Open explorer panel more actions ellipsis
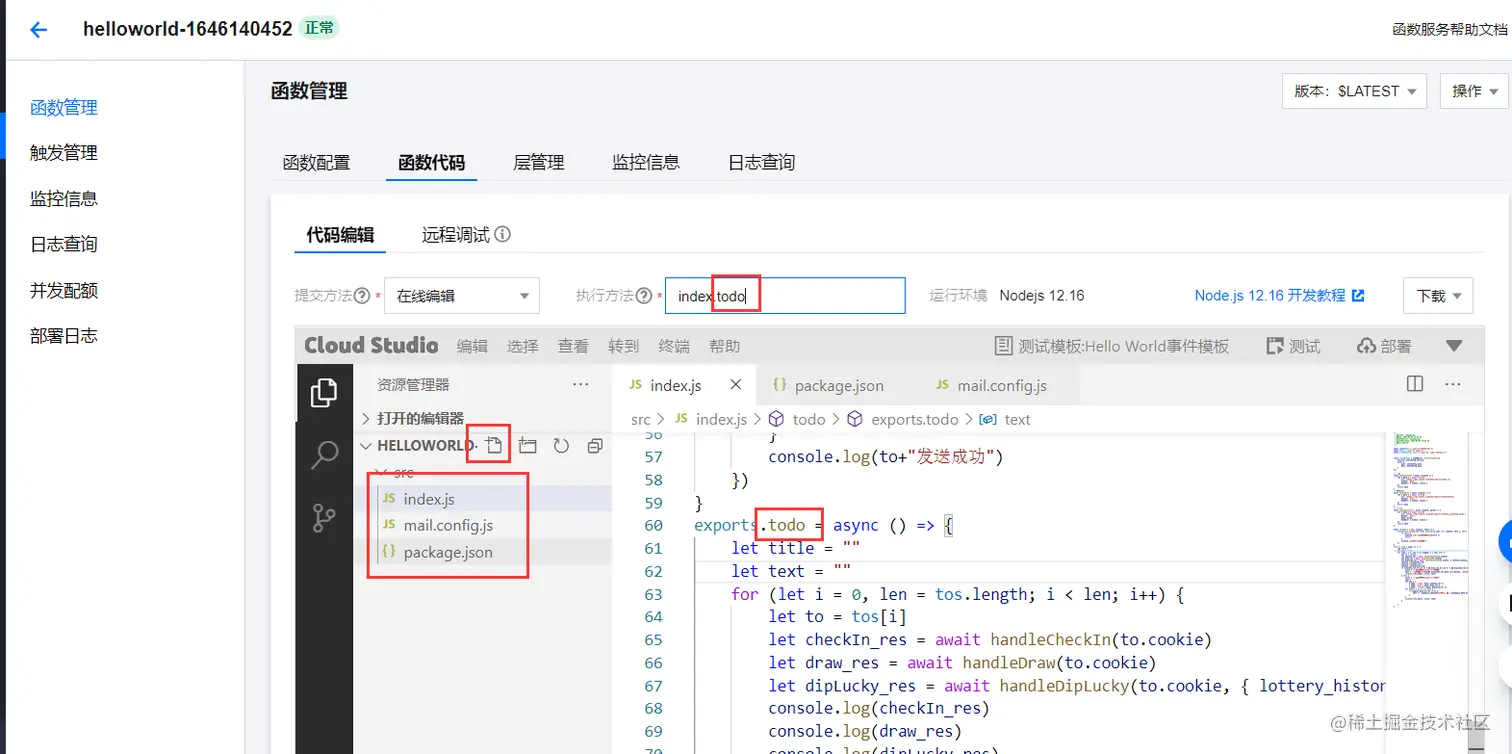 click(580, 384)
